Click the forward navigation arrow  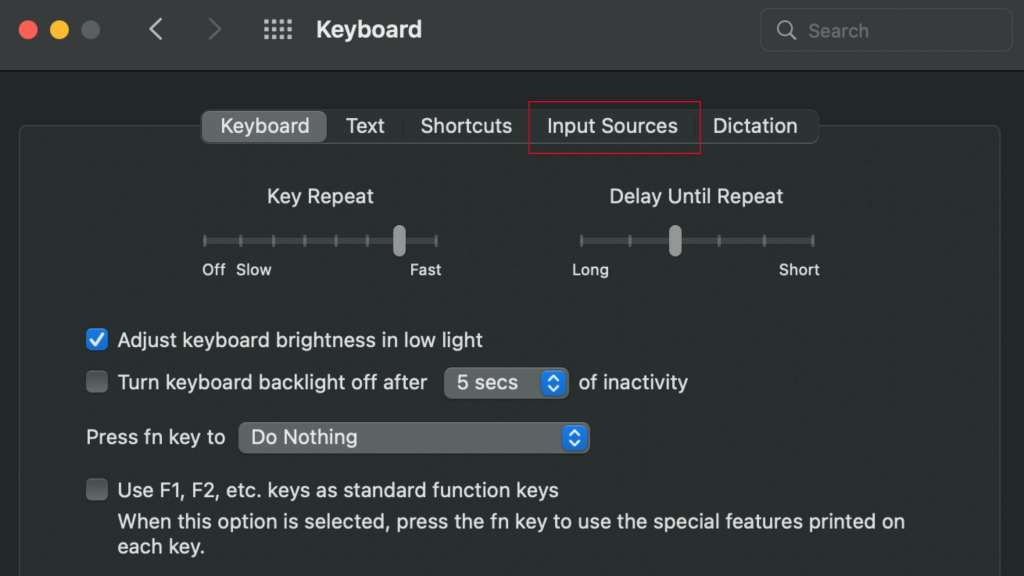[x=214, y=29]
